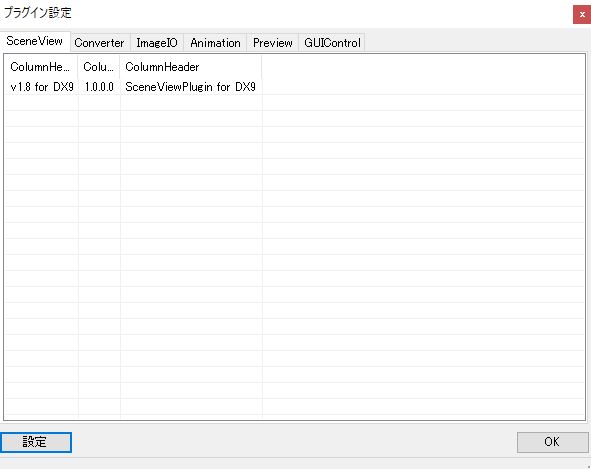This screenshot has width=591, height=469.
Task: Sort by the first ColumnHe... header
Action: point(41,67)
